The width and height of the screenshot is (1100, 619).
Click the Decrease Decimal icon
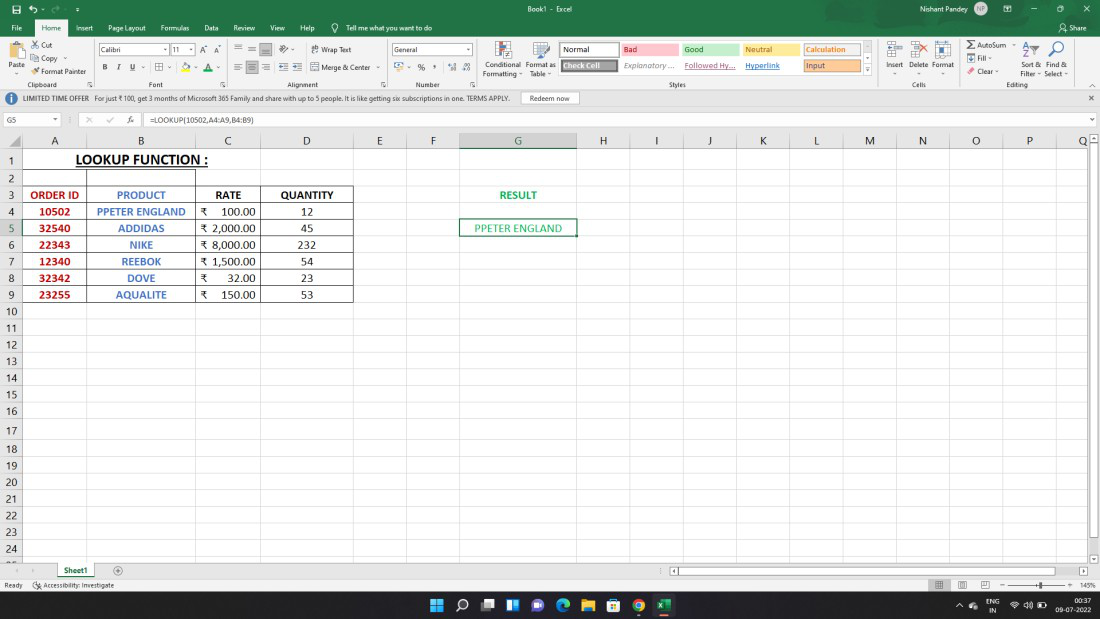pyautogui.click(x=467, y=67)
